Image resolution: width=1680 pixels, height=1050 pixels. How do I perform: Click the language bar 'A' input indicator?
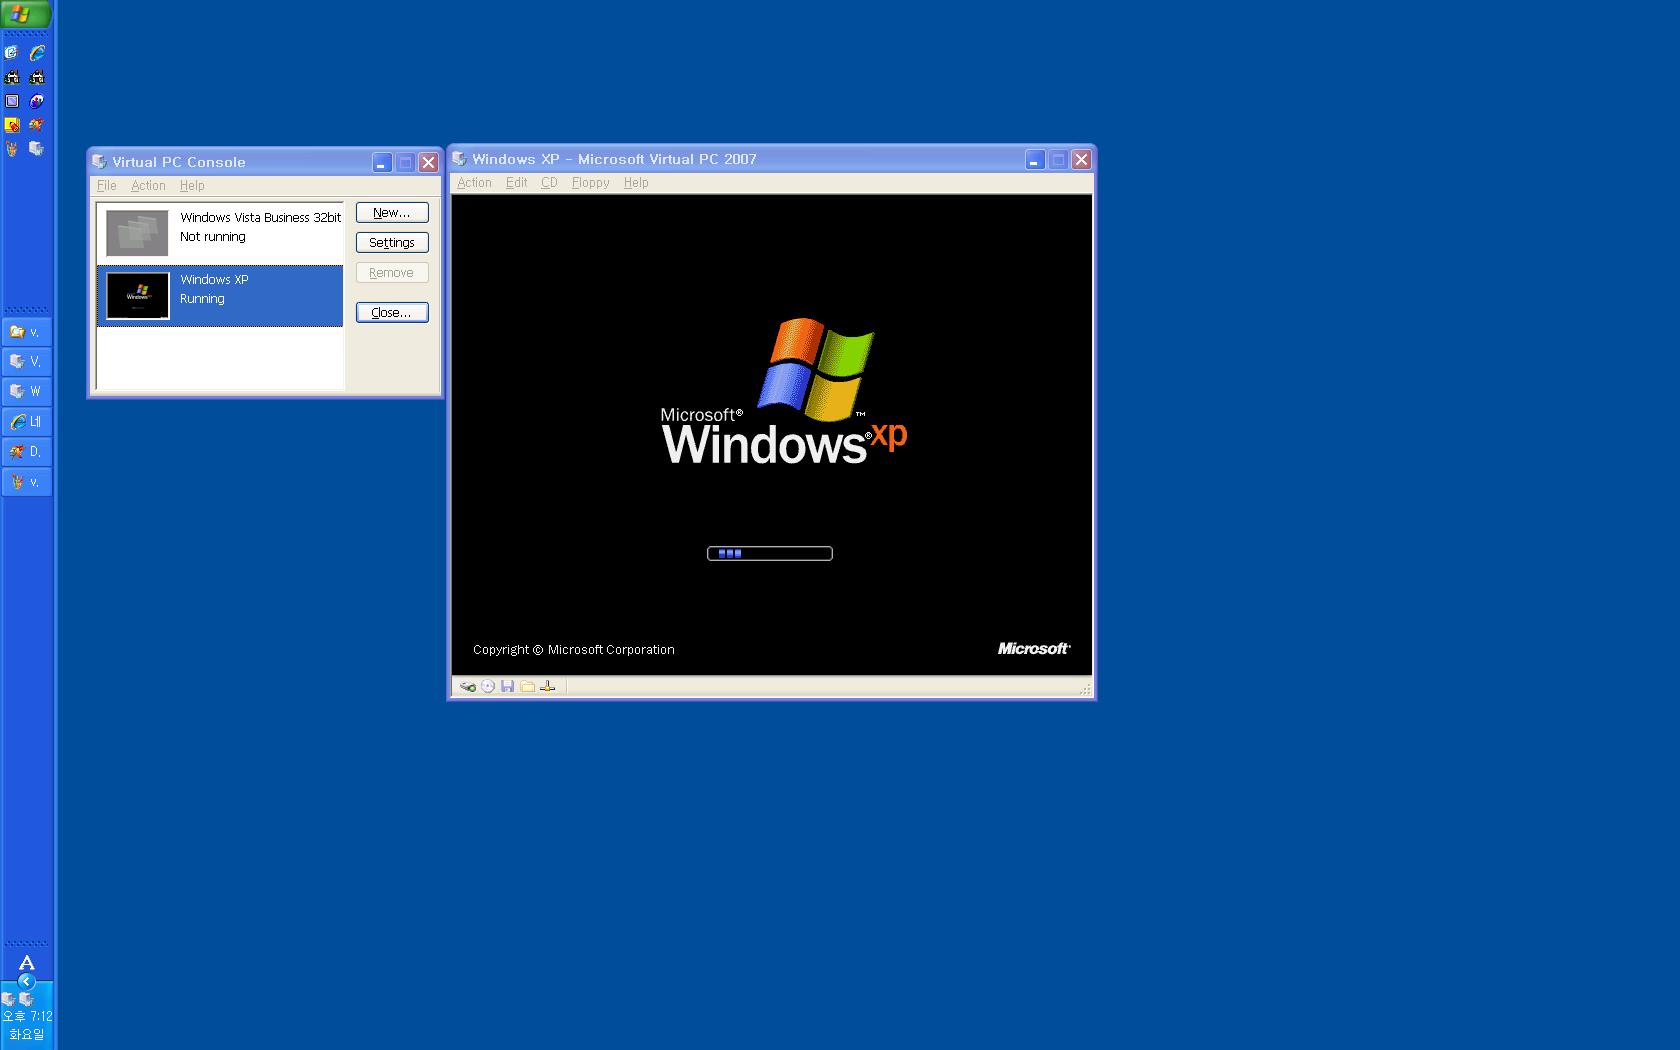click(x=27, y=963)
